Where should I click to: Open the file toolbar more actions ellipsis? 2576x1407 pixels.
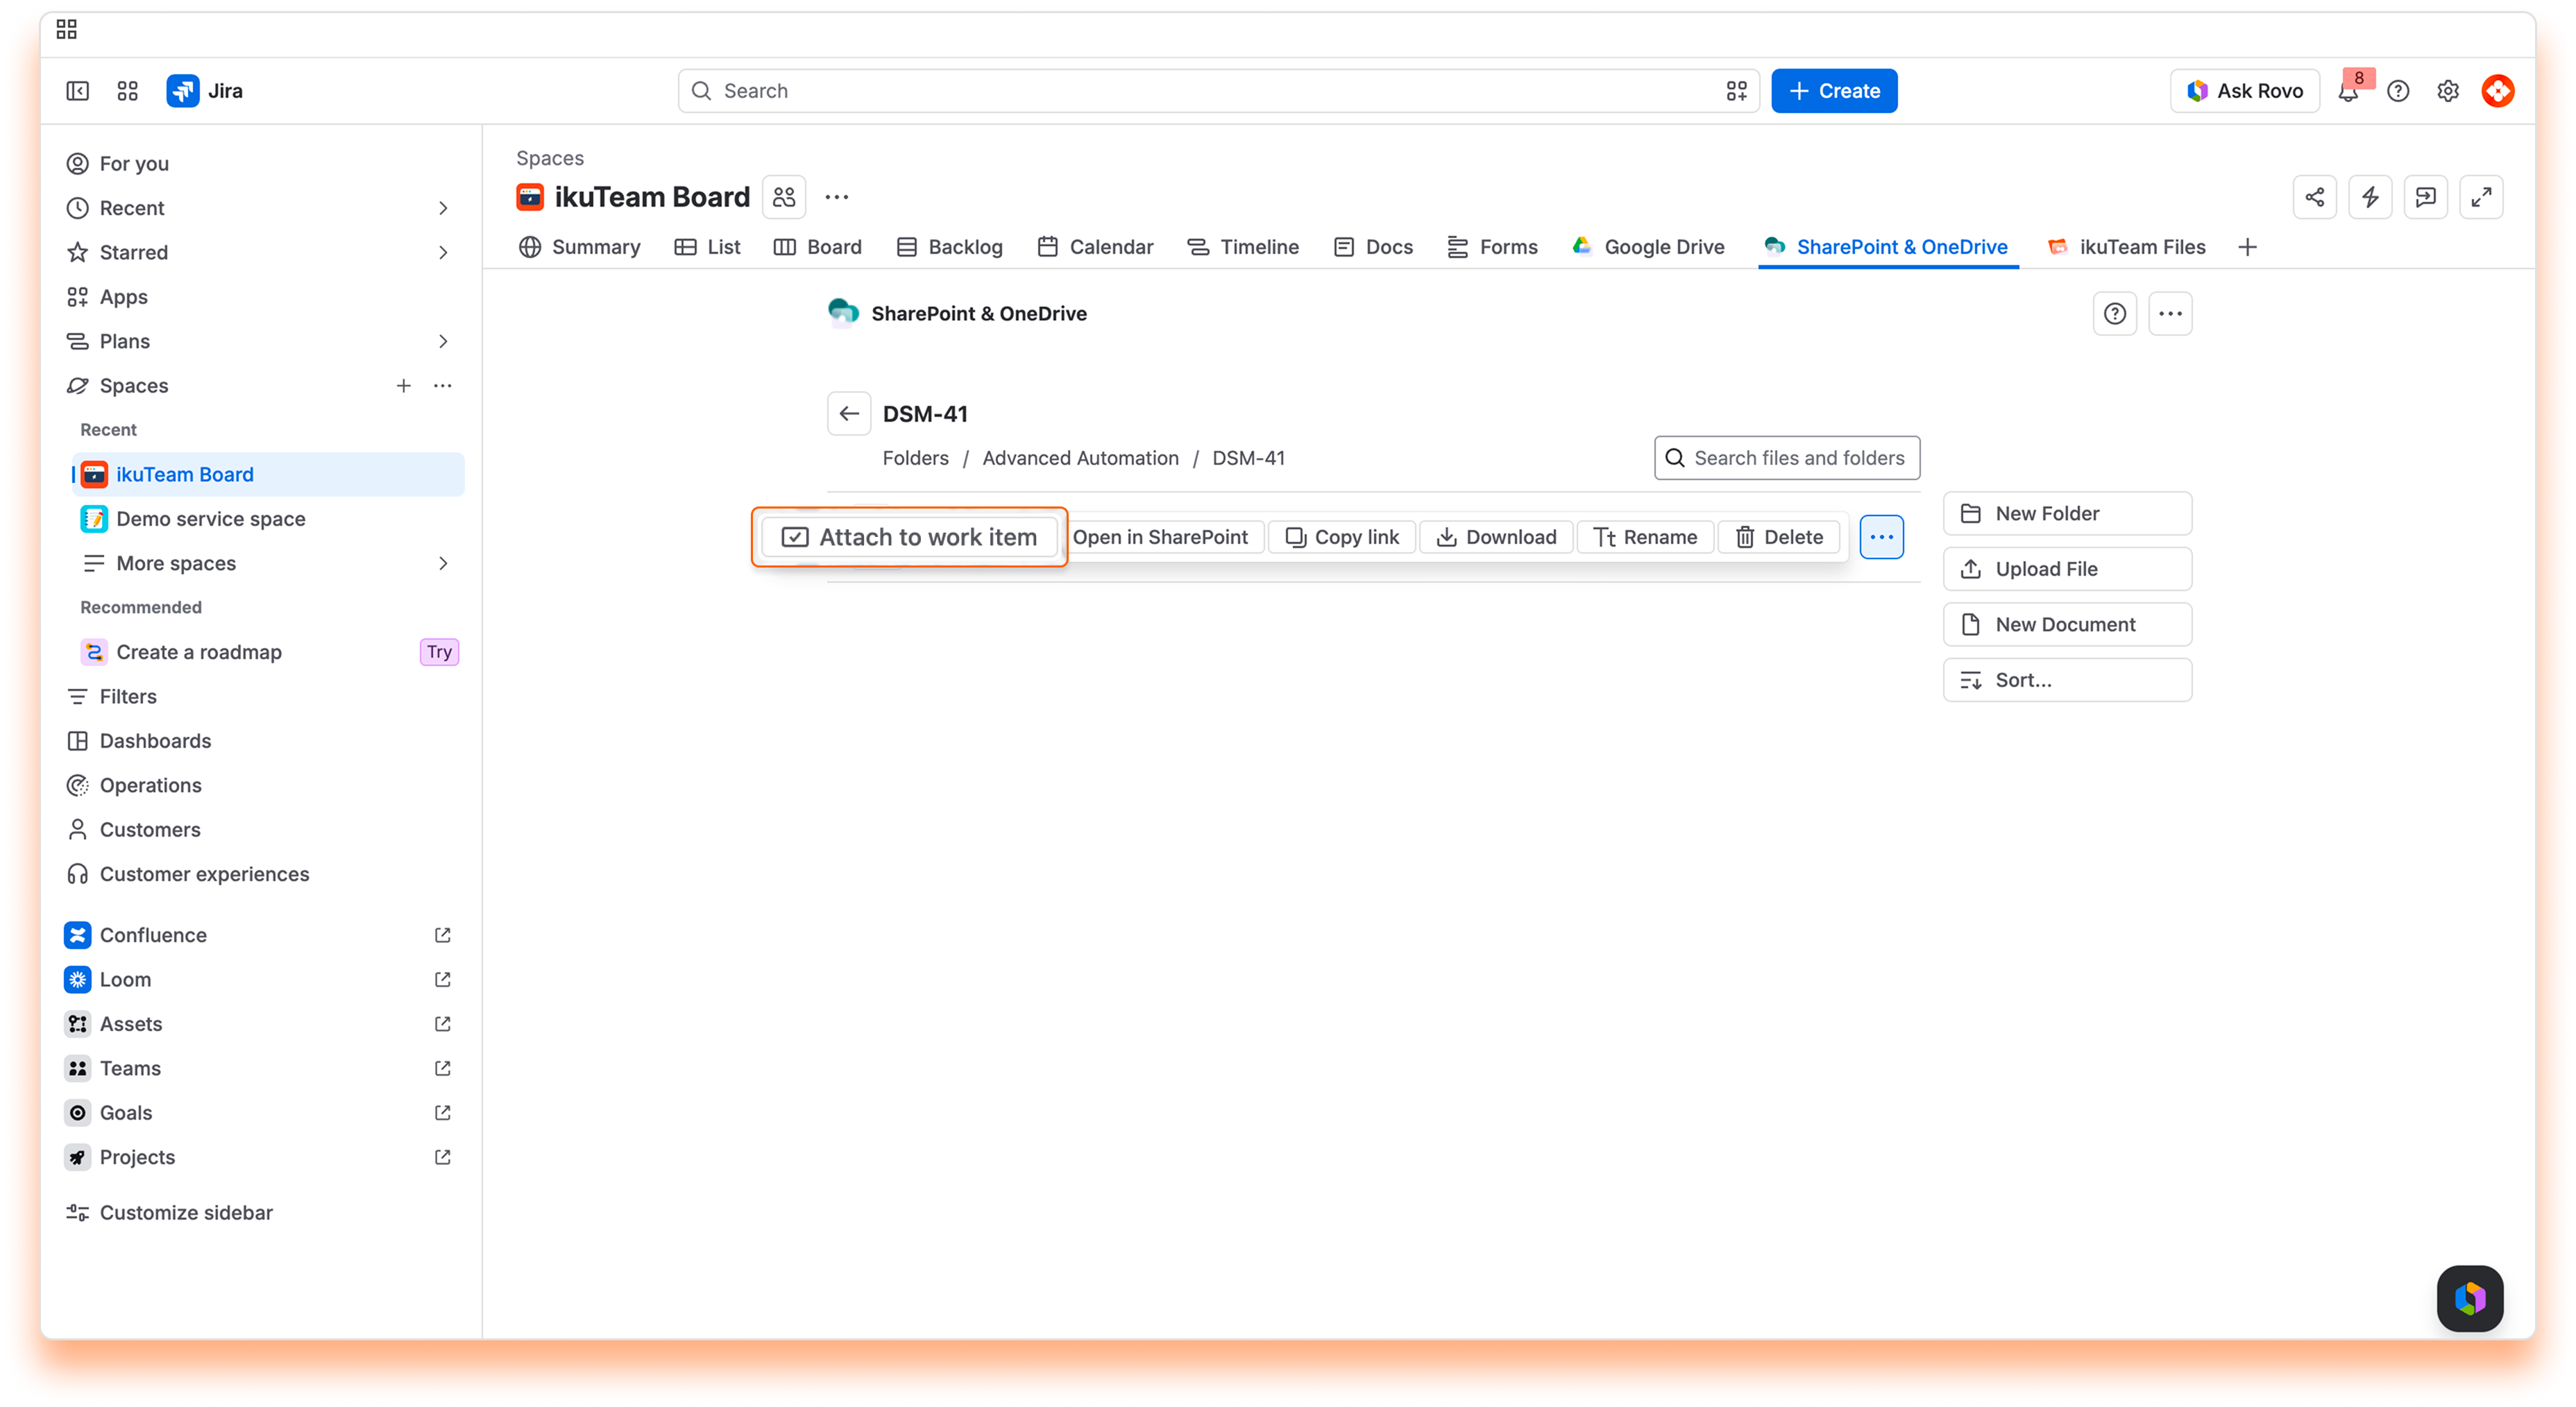1881,537
